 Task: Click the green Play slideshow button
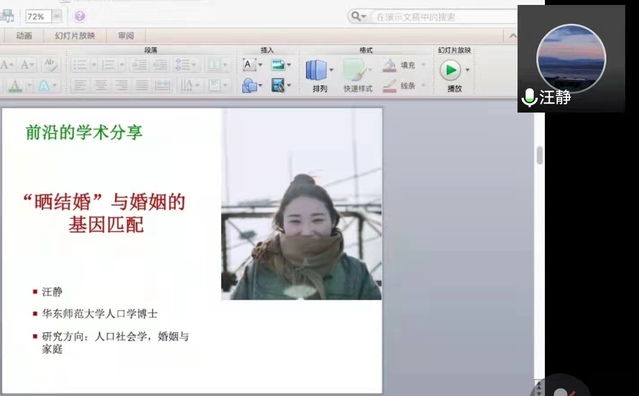450,70
